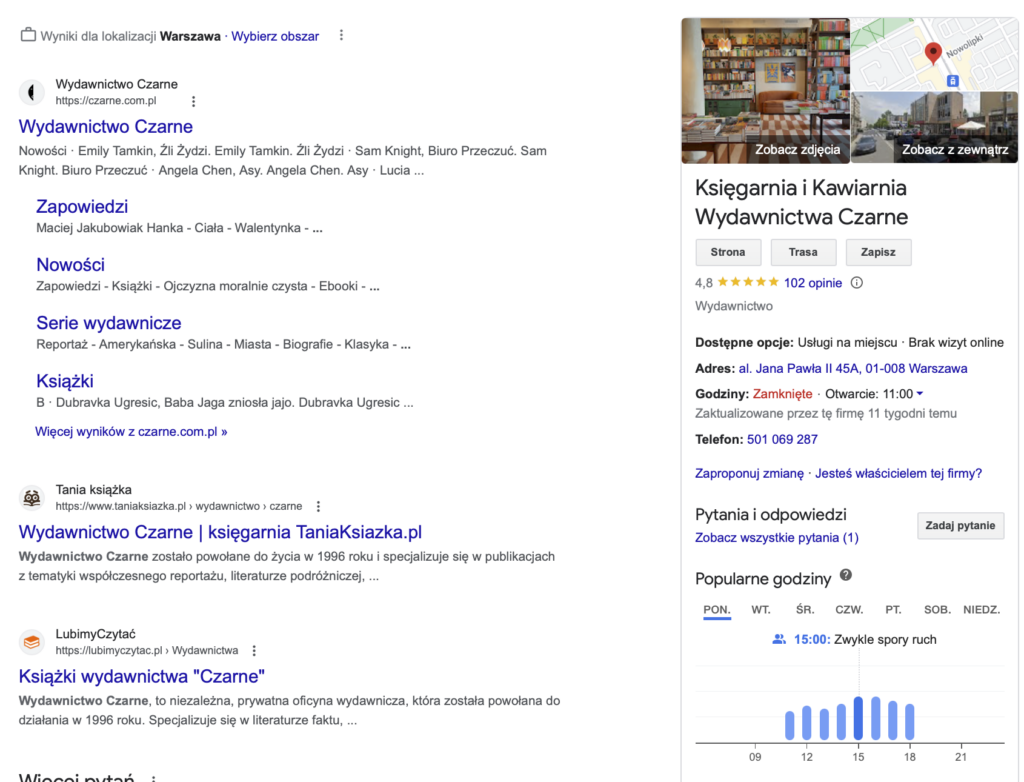Click the Tania książka favicon icon
1024x782 pixels.
pyautogui.click(x=32, y=498)
